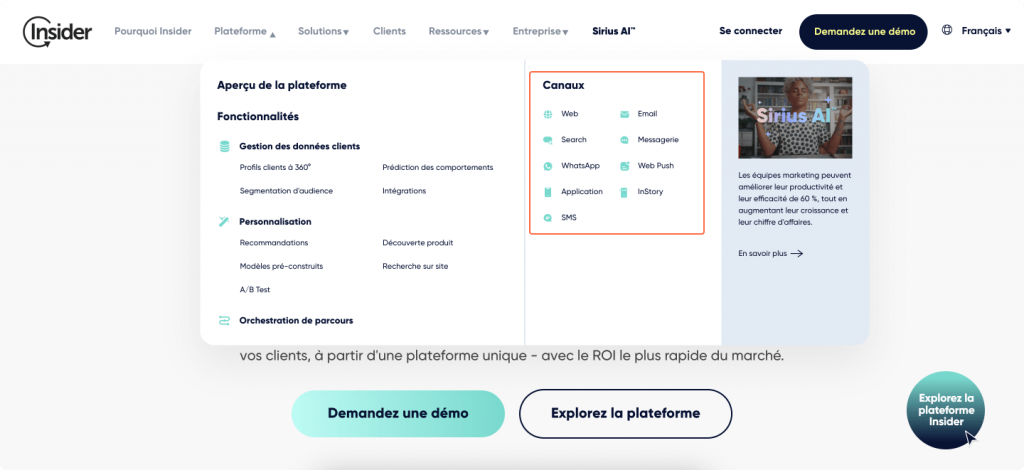Open Modèles pré-construits

coord(281,266)
